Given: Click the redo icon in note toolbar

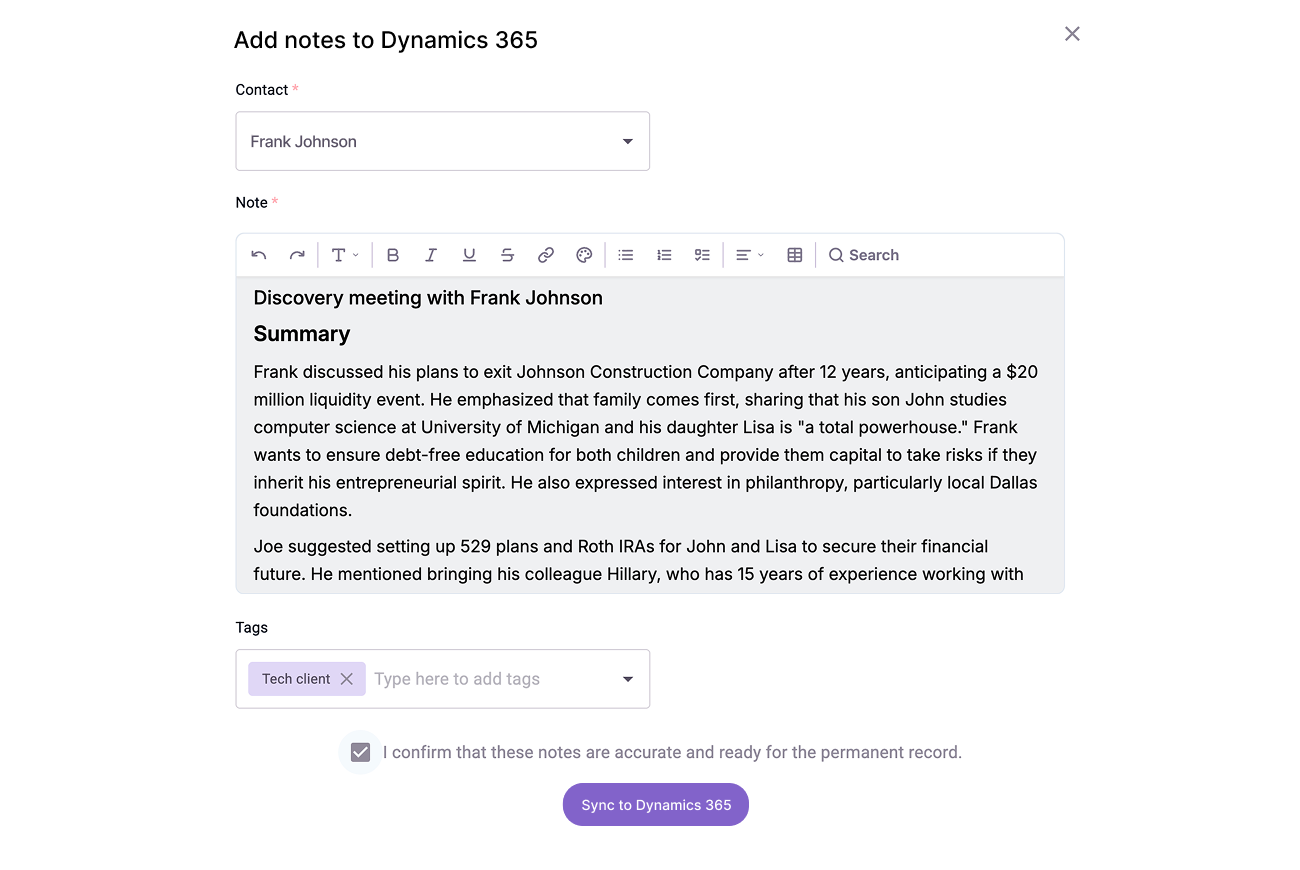Looking at the screenshot, I should coord(297,255).
